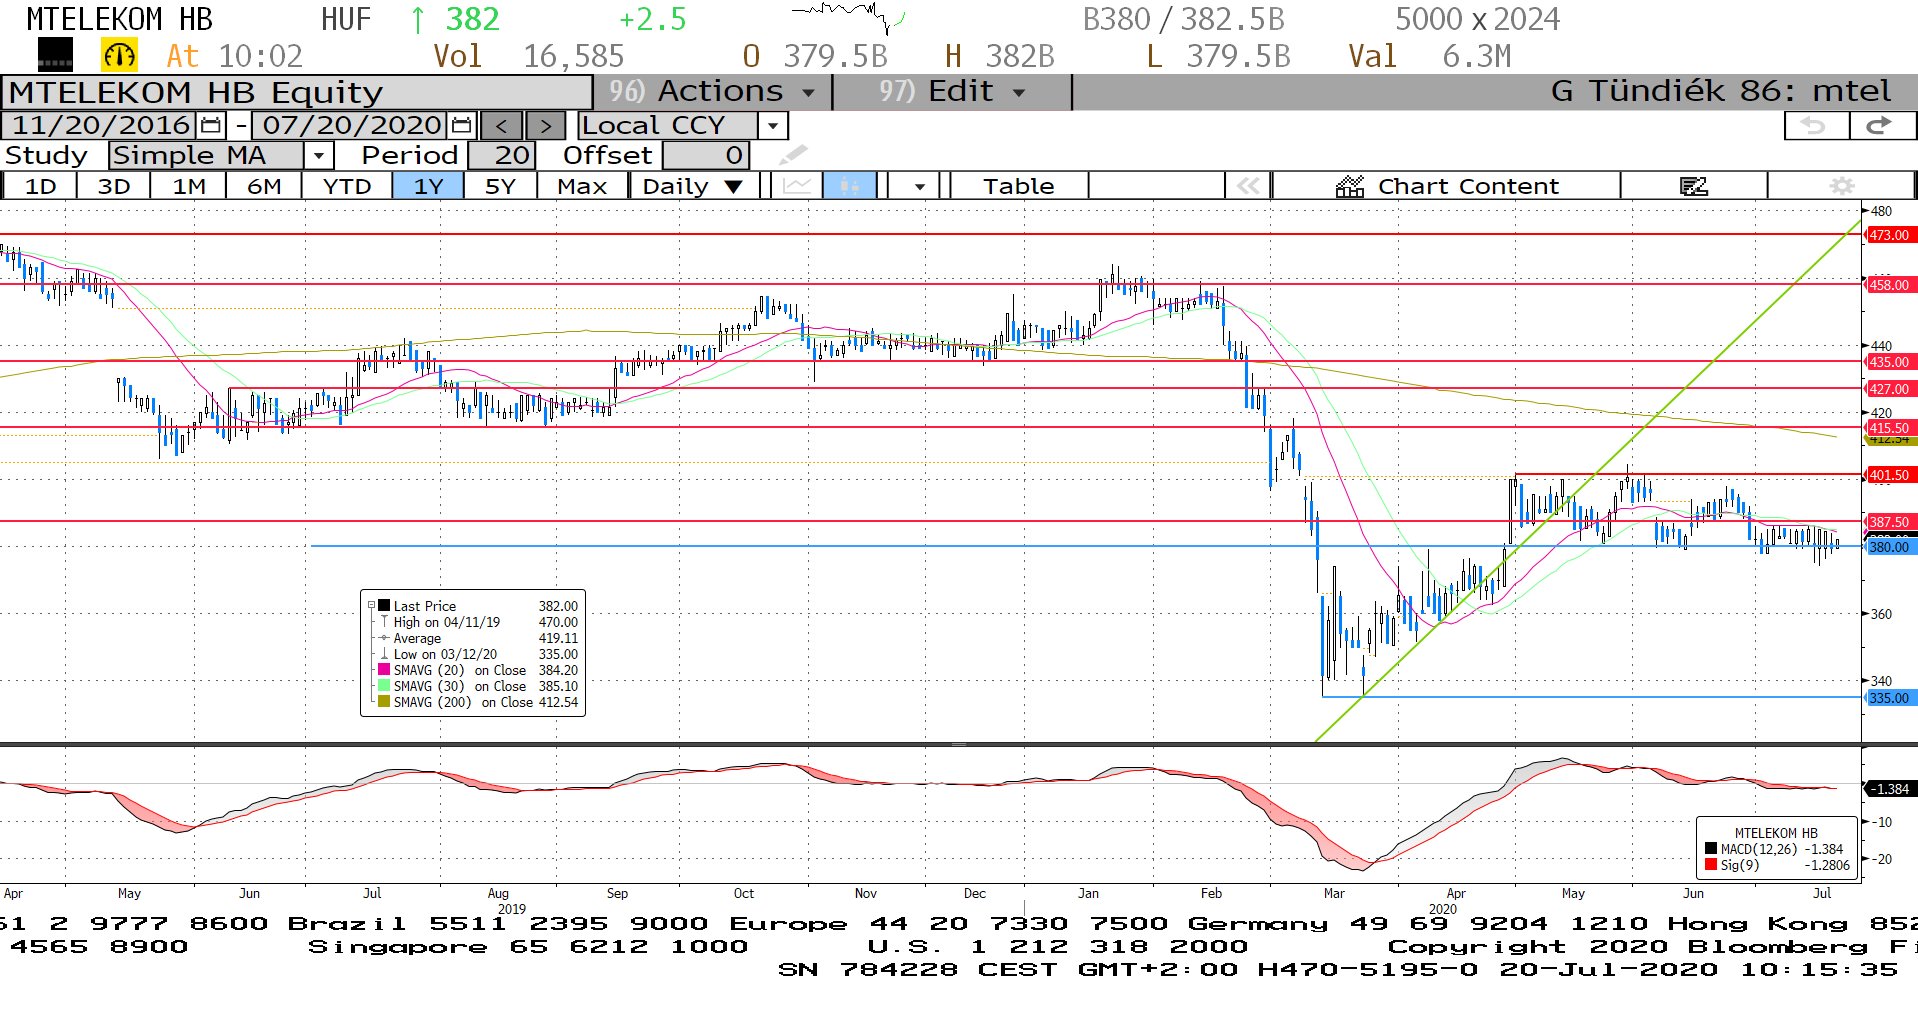Screen dimensions: 1918x1025
Task: Open the Edit menu
Action: [951, 92]
